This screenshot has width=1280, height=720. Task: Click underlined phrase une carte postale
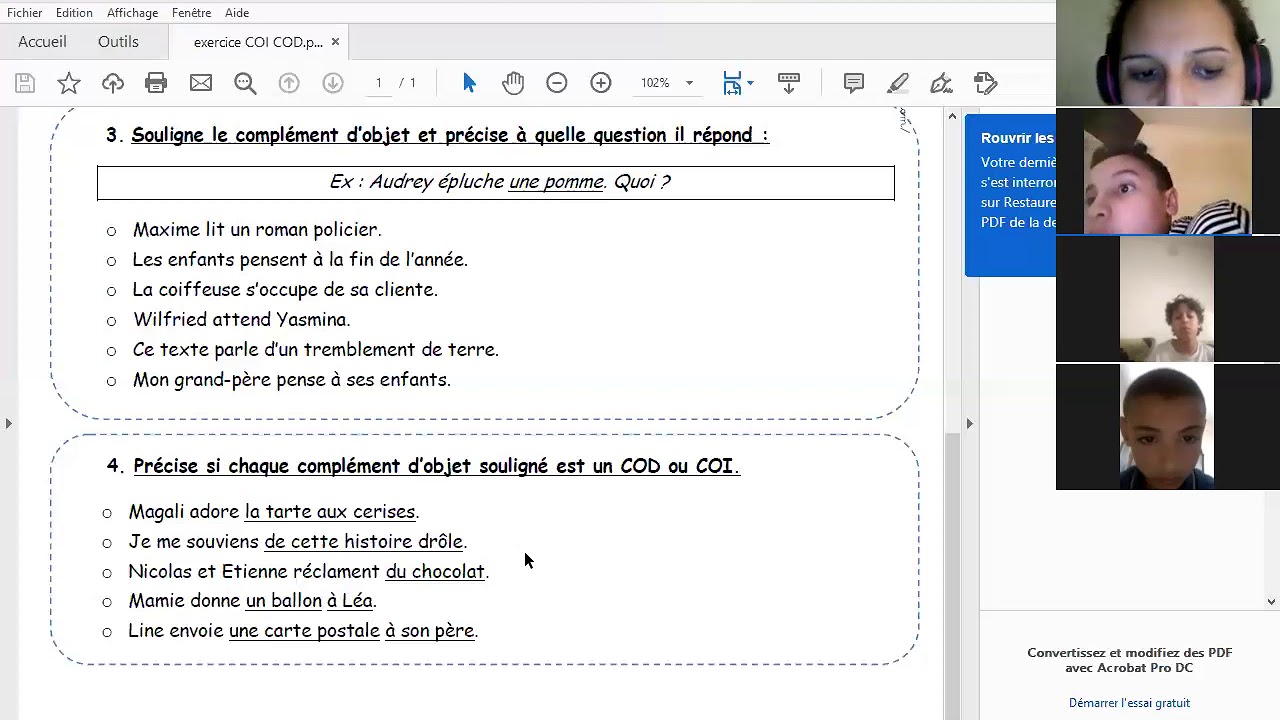click(304, 631)
